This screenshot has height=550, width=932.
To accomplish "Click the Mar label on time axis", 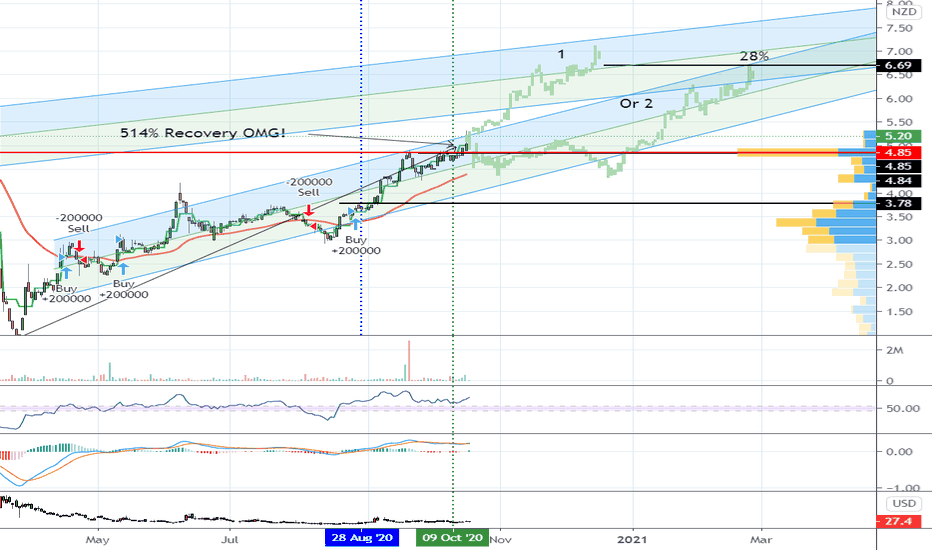I will click(x=761, y=540).
